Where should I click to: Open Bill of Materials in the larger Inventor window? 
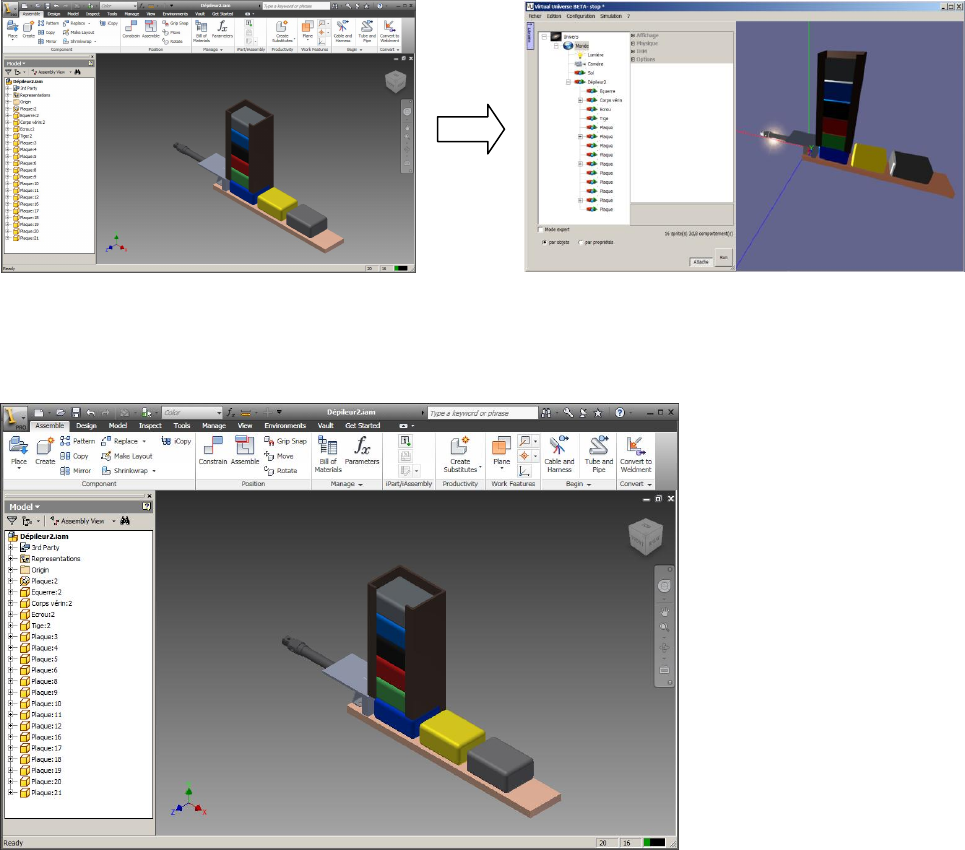coord(328,454)
